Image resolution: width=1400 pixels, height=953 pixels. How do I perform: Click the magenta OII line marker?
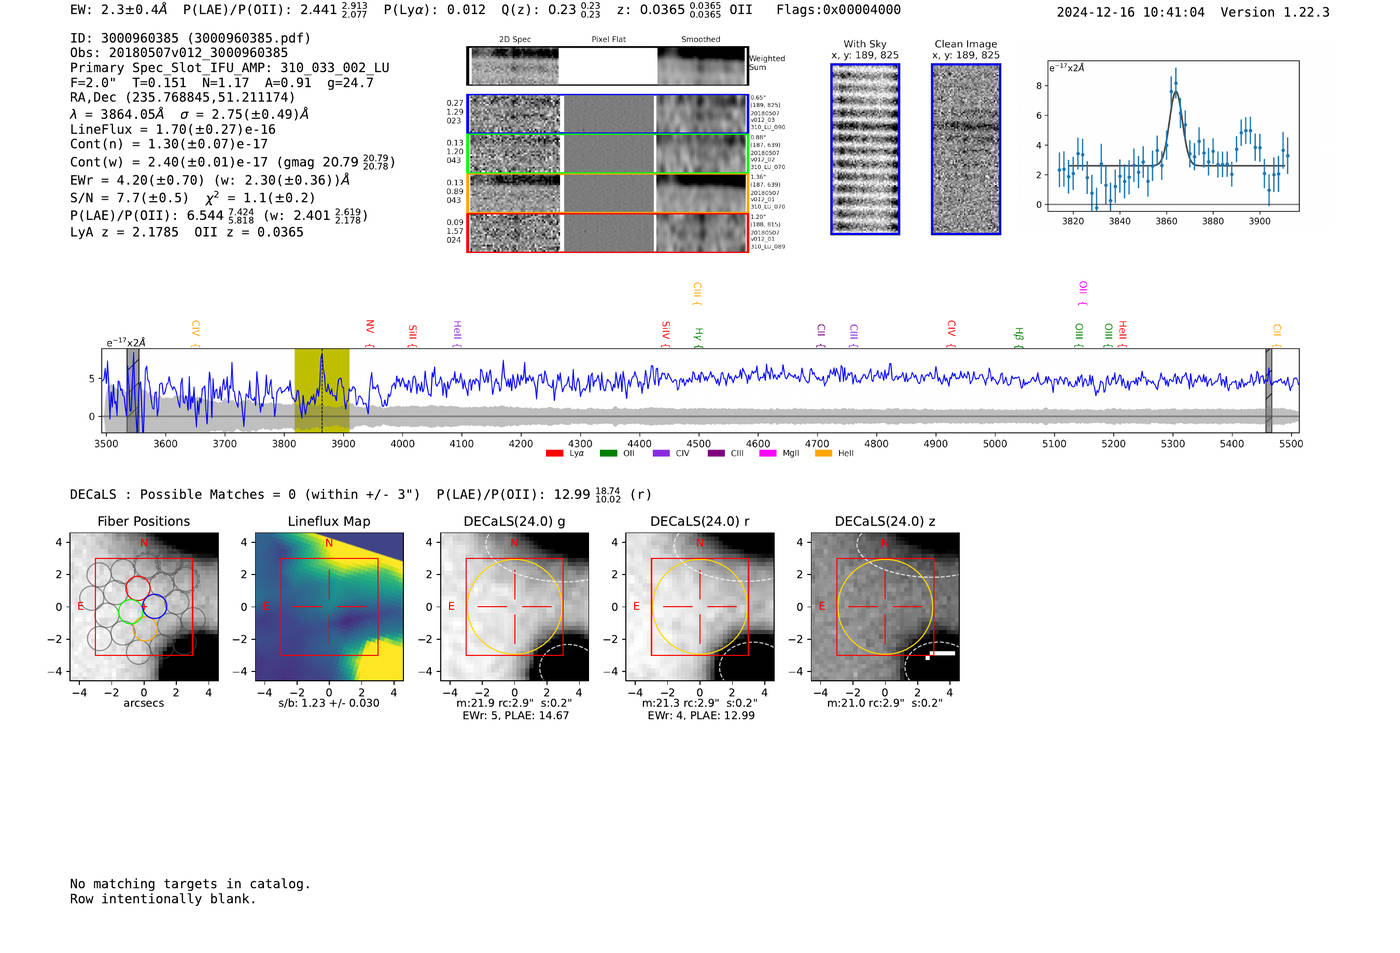1083,293
